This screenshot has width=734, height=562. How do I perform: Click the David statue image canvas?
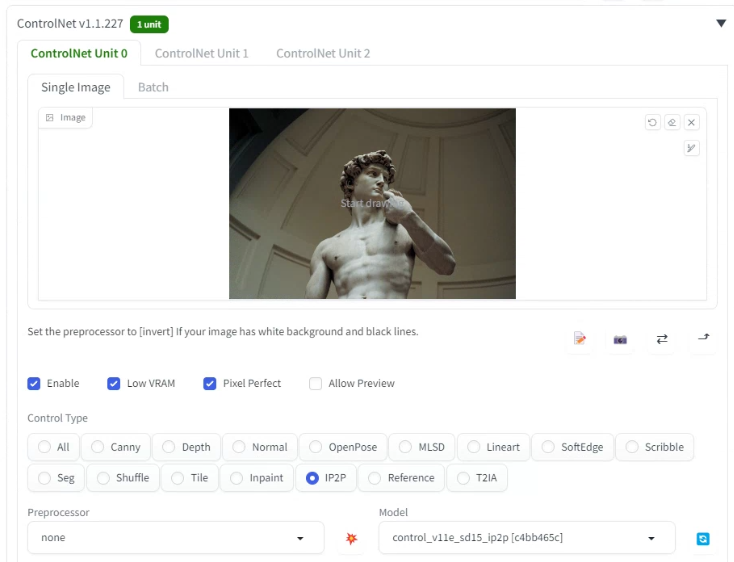(372, 204)
